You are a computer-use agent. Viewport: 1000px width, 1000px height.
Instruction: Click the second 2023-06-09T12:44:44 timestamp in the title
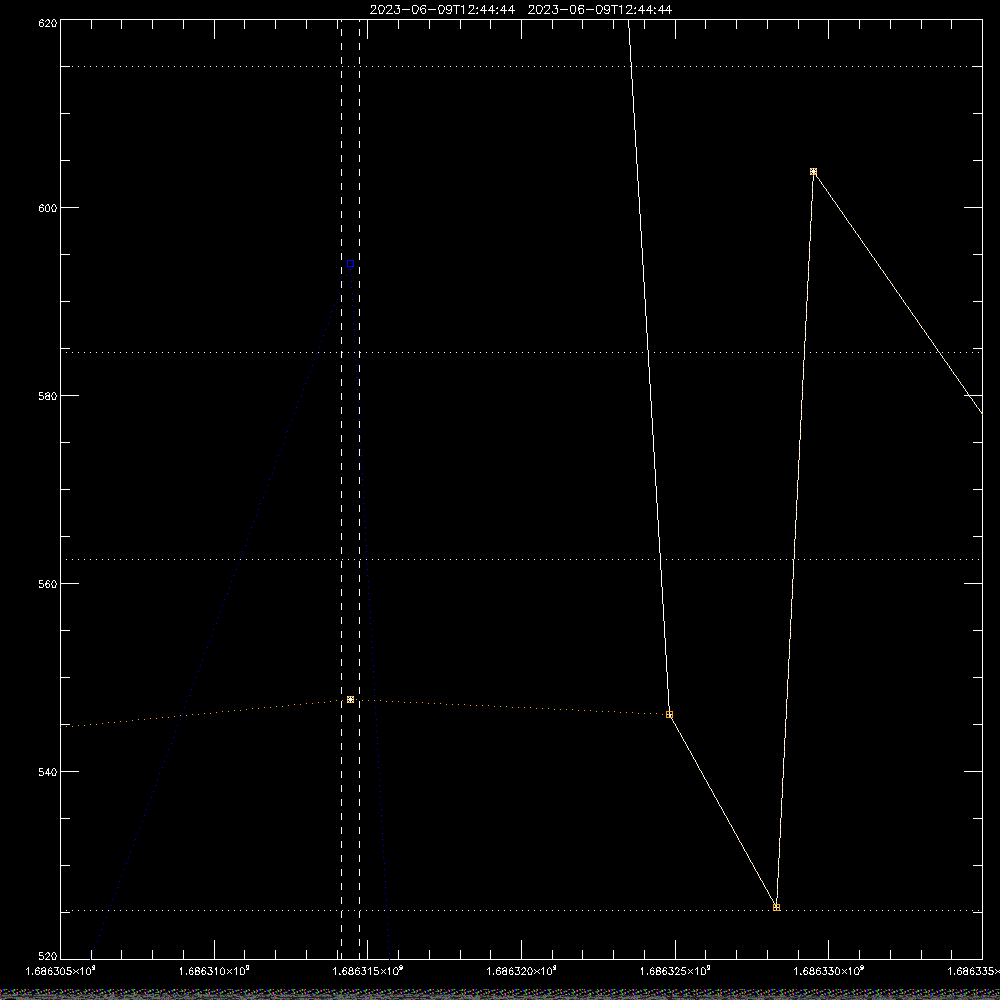[x=599, y=10]
